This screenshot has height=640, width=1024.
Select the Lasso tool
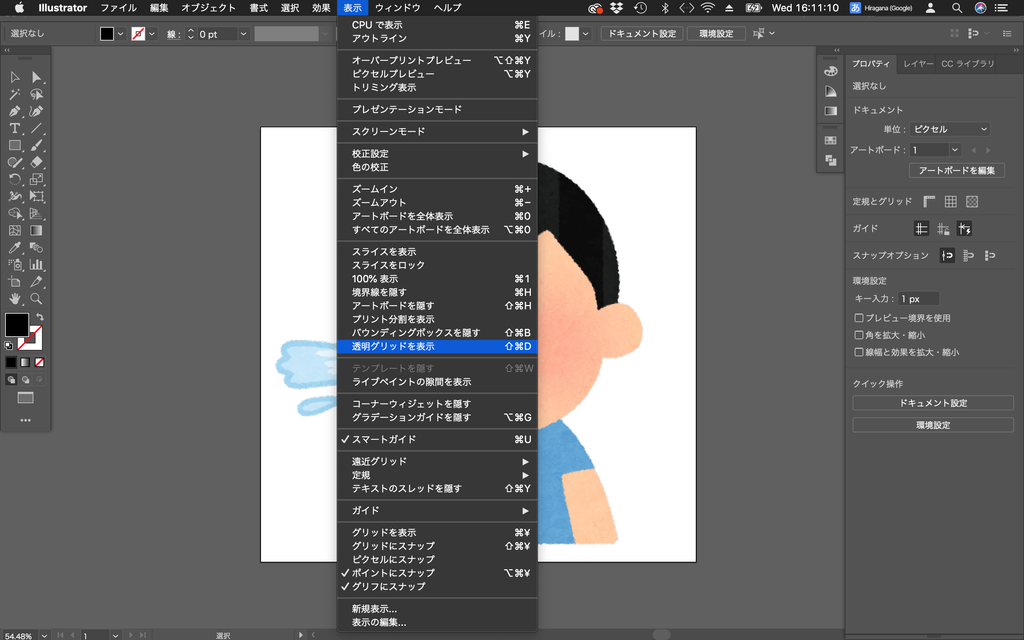click(37, 94)
